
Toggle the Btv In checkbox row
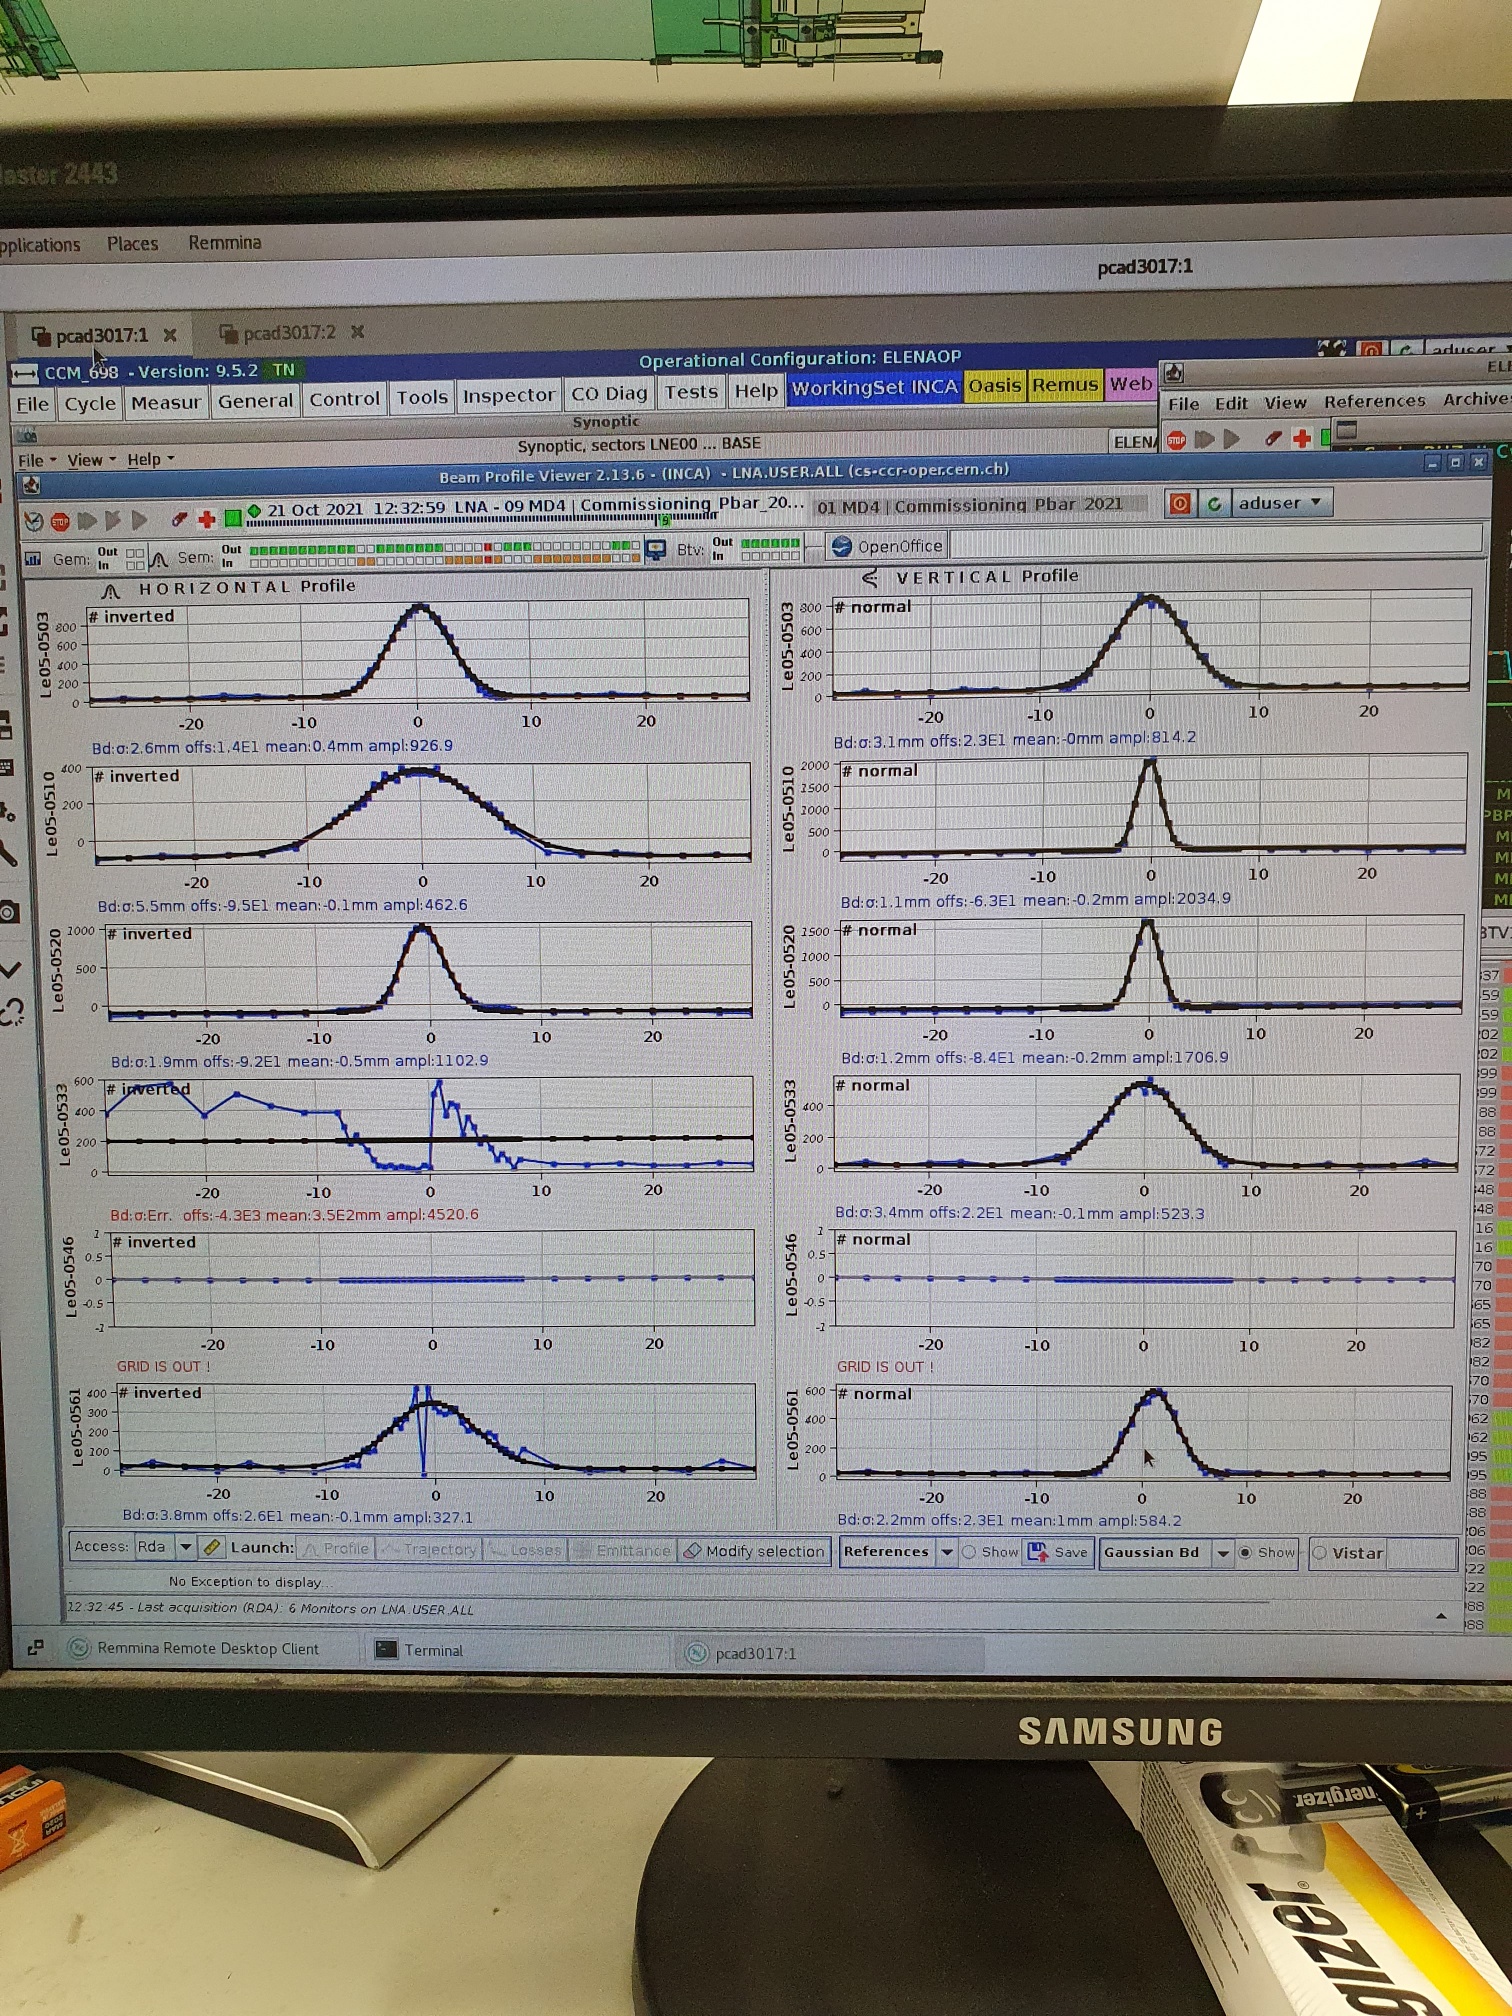click(x=770, y=556)
